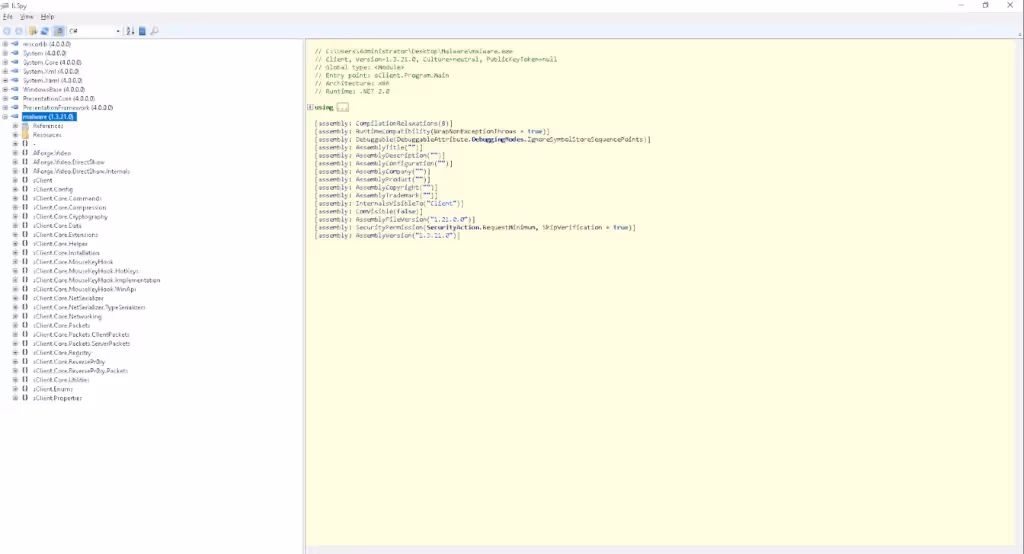Click the AForge.Video namespace braces icon

tap(25, 153)
